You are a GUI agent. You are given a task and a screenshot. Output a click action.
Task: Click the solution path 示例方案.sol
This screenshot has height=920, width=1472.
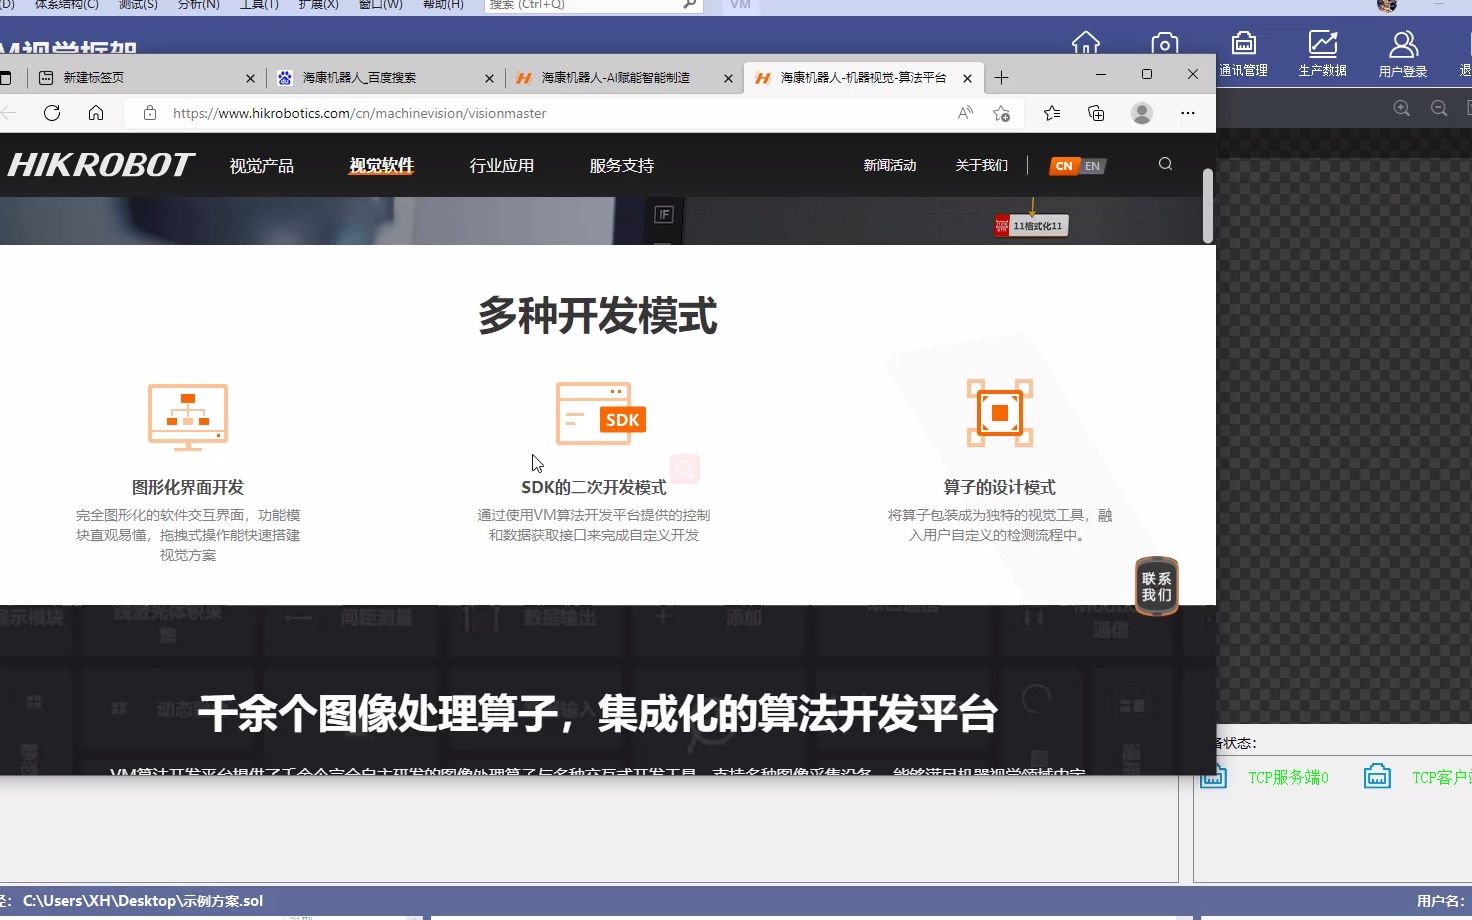click(143, 901)
